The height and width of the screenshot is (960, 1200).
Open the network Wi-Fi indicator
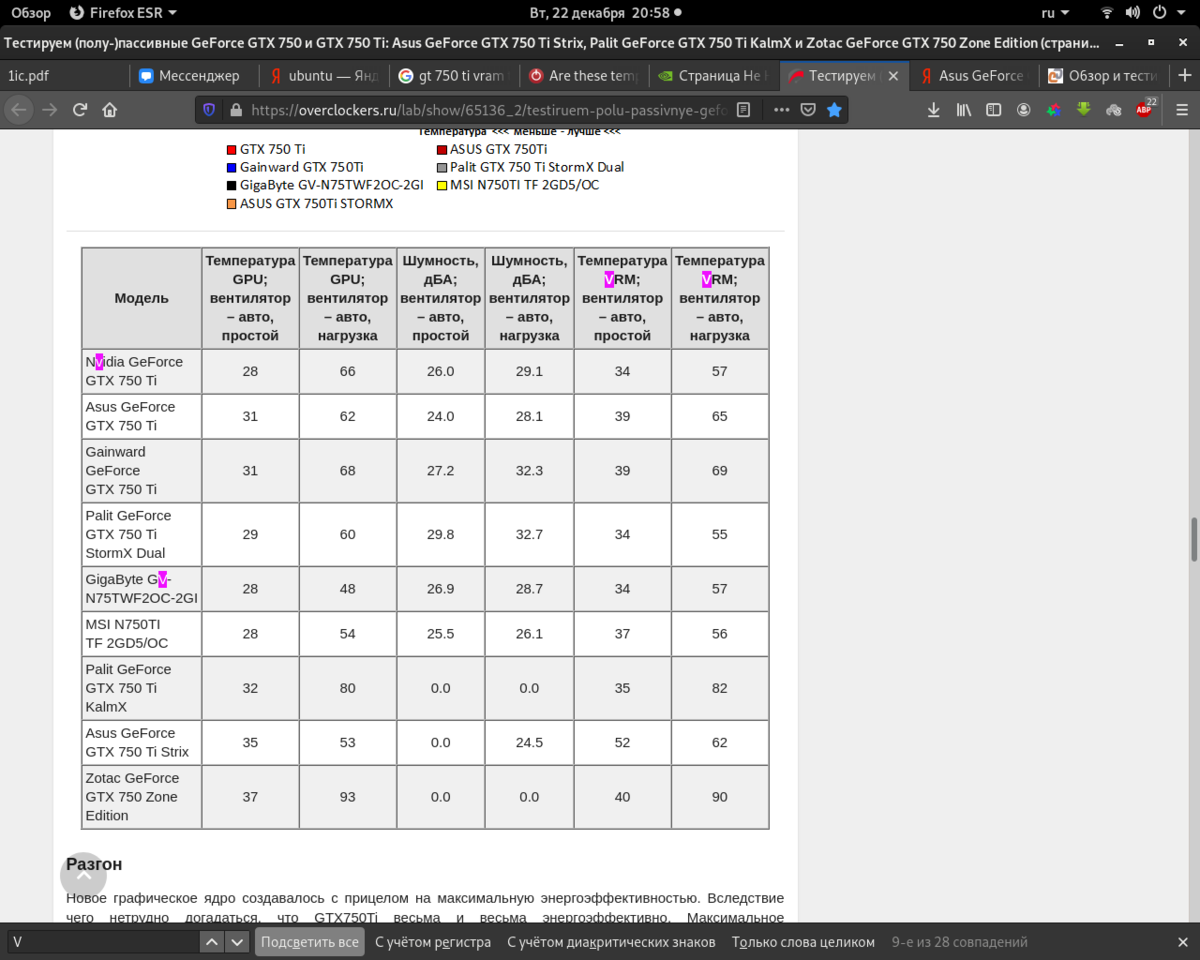[1107, 13]
